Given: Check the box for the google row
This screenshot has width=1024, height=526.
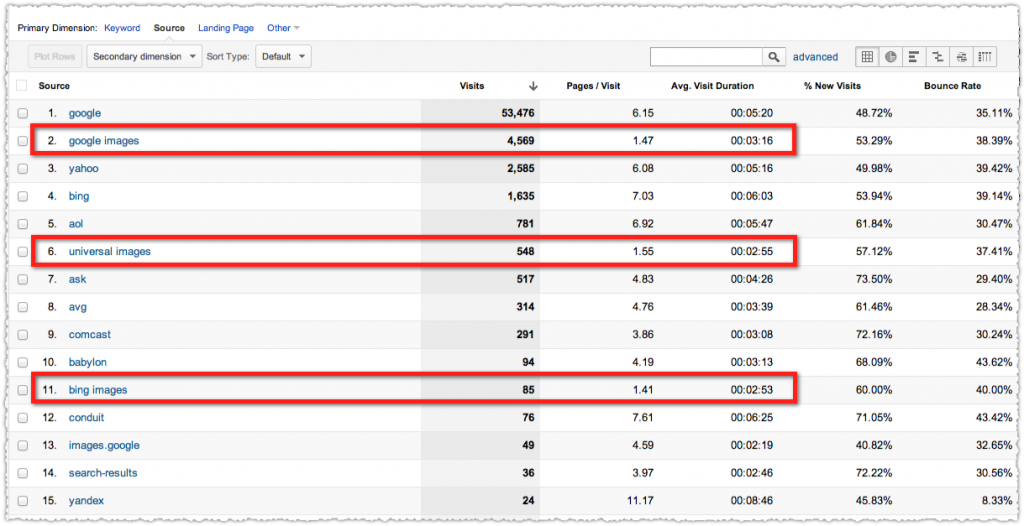Looking at the screenshot, I should (x=23, y=113).
